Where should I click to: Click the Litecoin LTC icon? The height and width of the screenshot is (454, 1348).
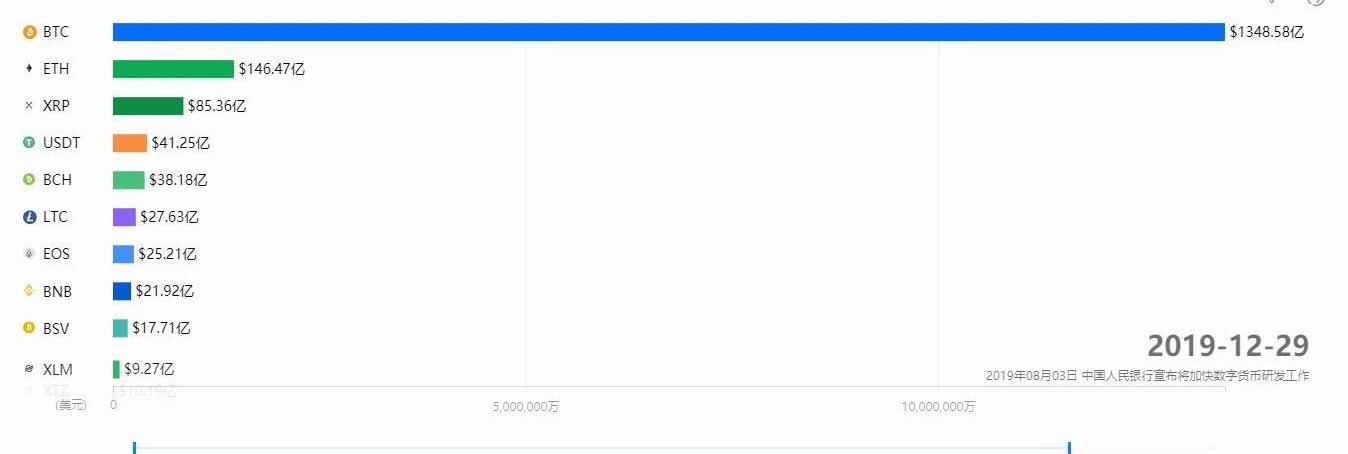pos(29,217)
